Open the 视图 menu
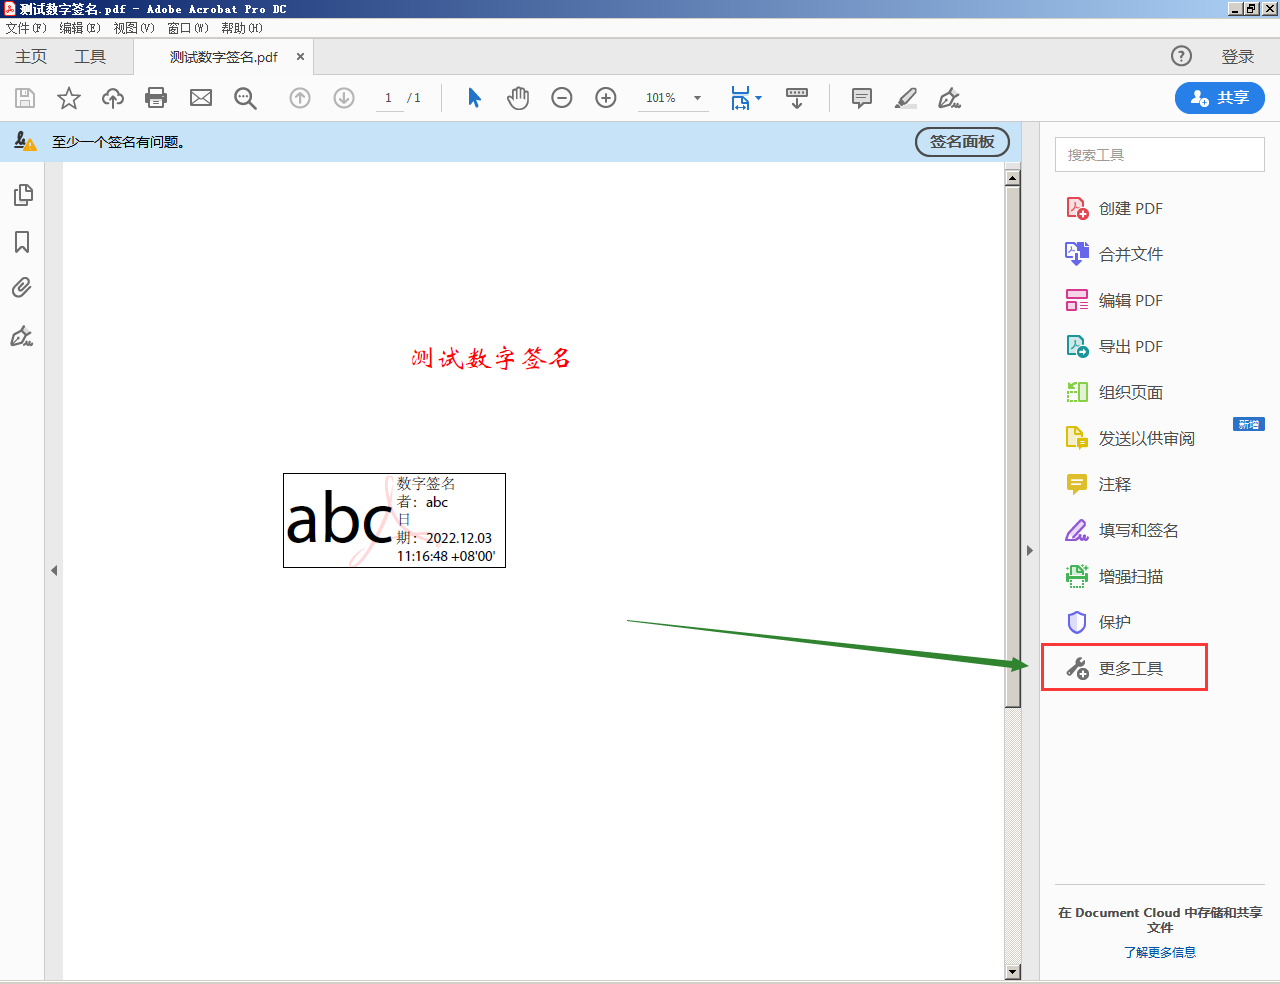Screen dimensions: 1280x984 (133, 28)
